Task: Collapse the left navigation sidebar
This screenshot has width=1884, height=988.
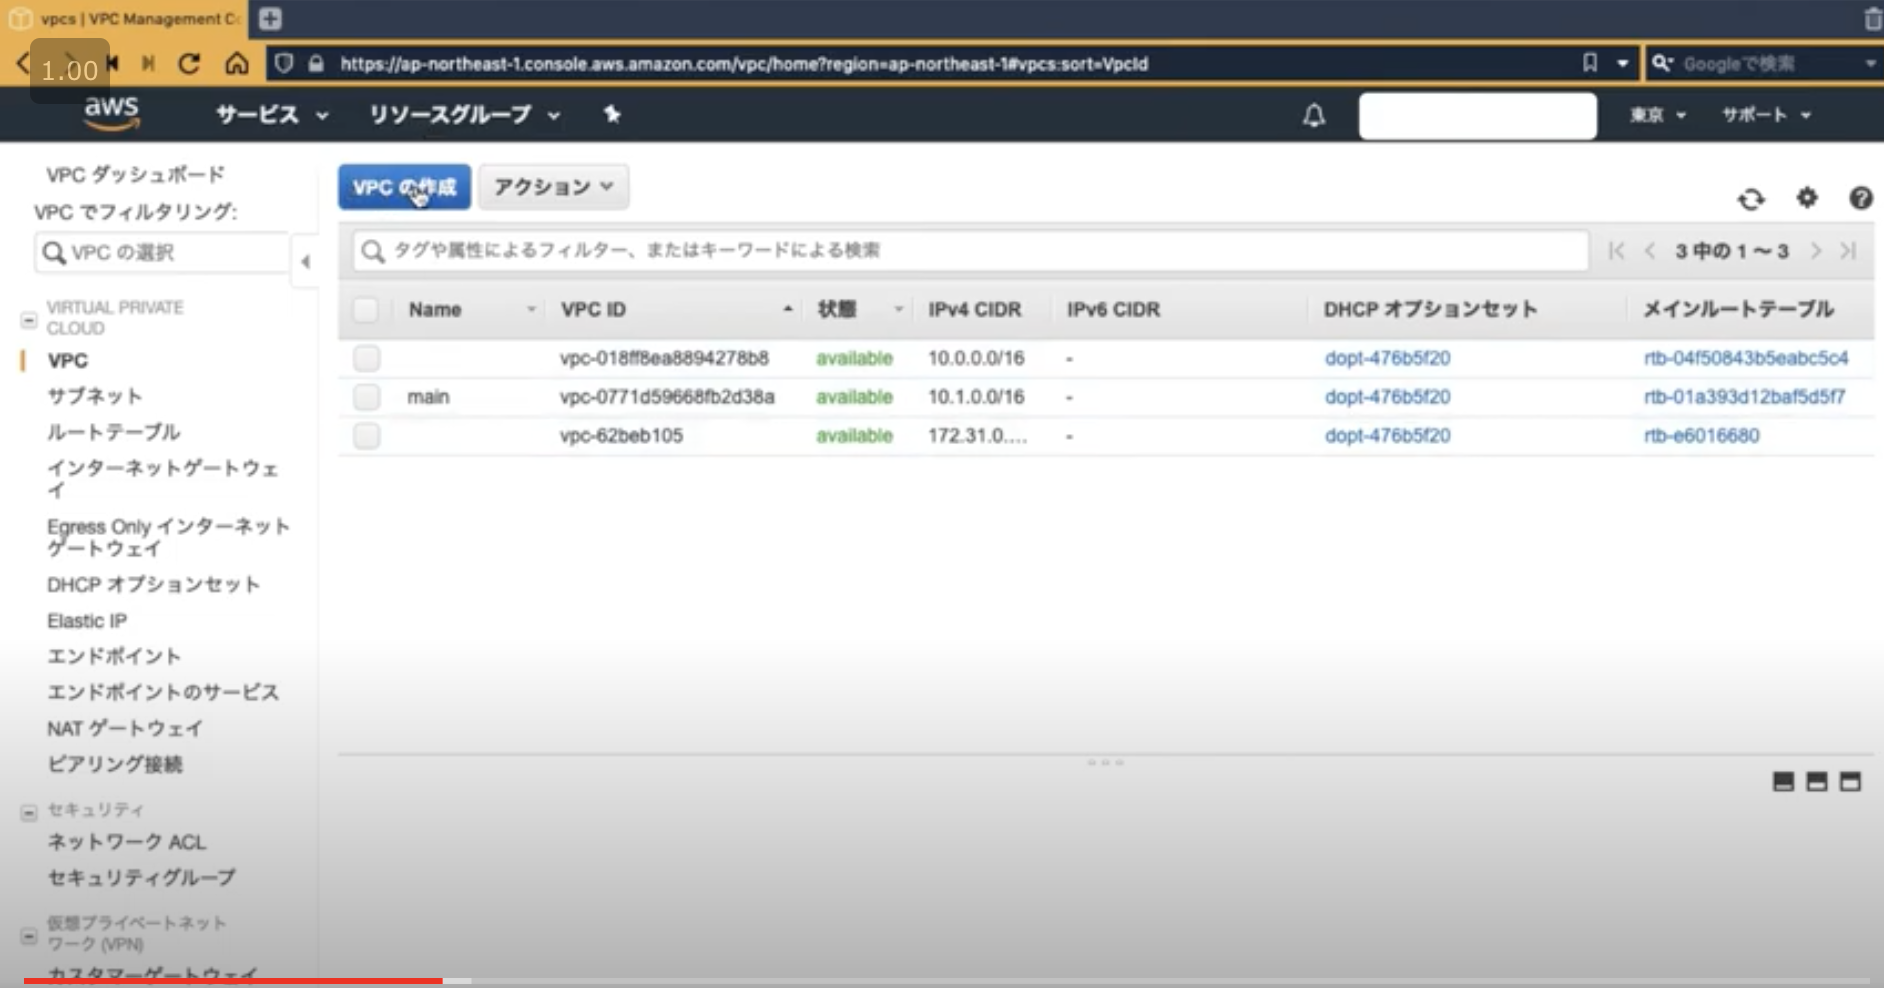Action: [305, 262]
